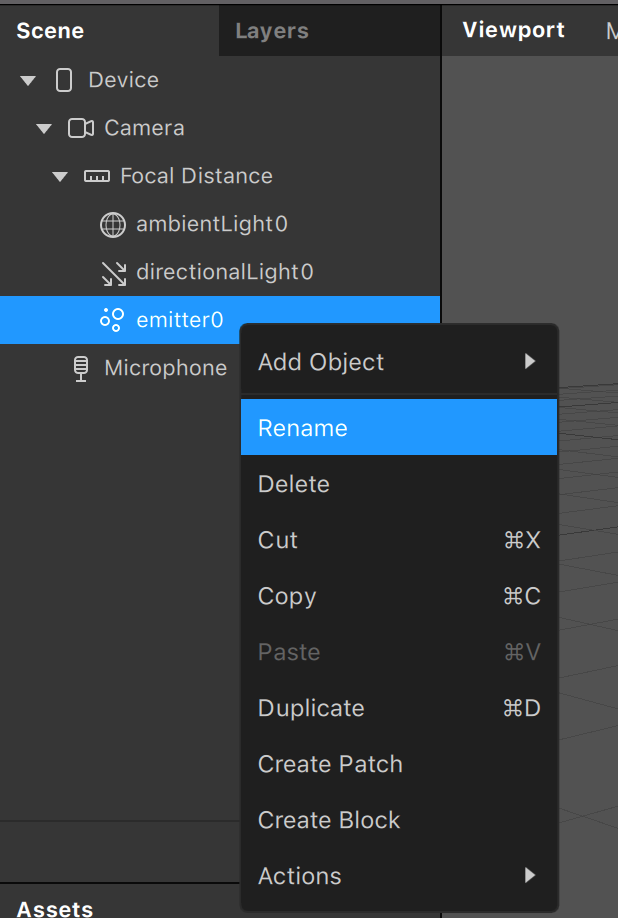Click the ambientLight0 globe icon
The width and height of the screenshot is (618, 918).
(x=113, y=224)
